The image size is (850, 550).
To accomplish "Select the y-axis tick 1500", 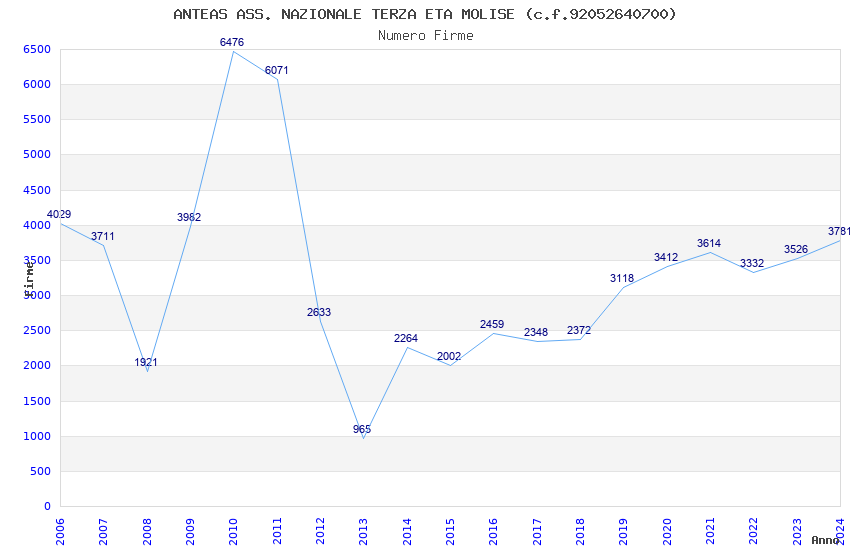I will coord(37,402).
